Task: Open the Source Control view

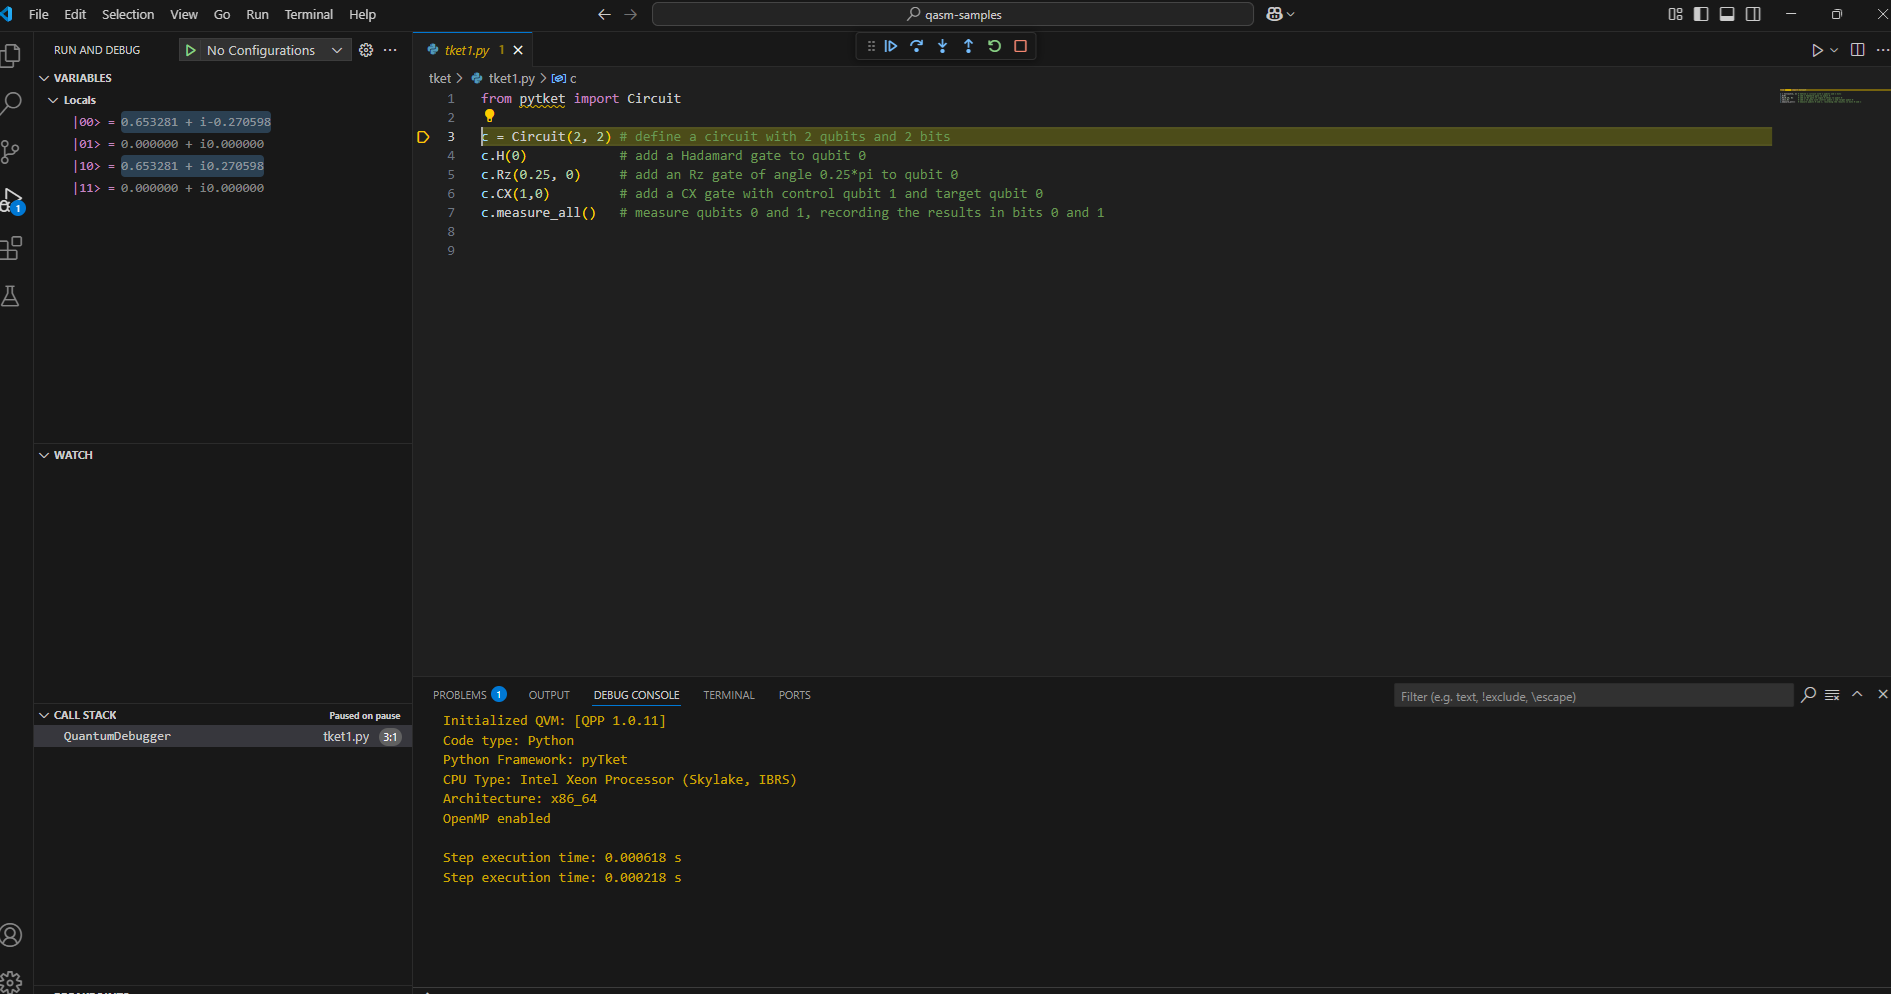Action: pyautogui.click(x=11, y=151)
